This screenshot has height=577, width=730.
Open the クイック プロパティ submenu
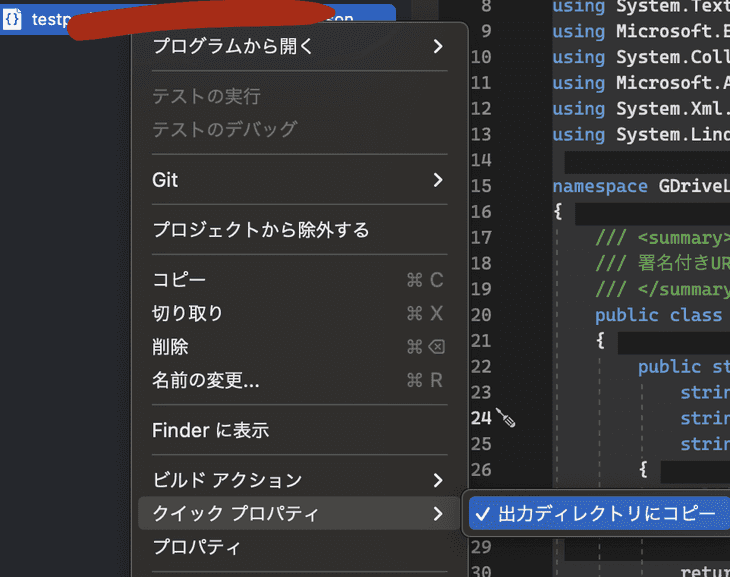[299, 513]
